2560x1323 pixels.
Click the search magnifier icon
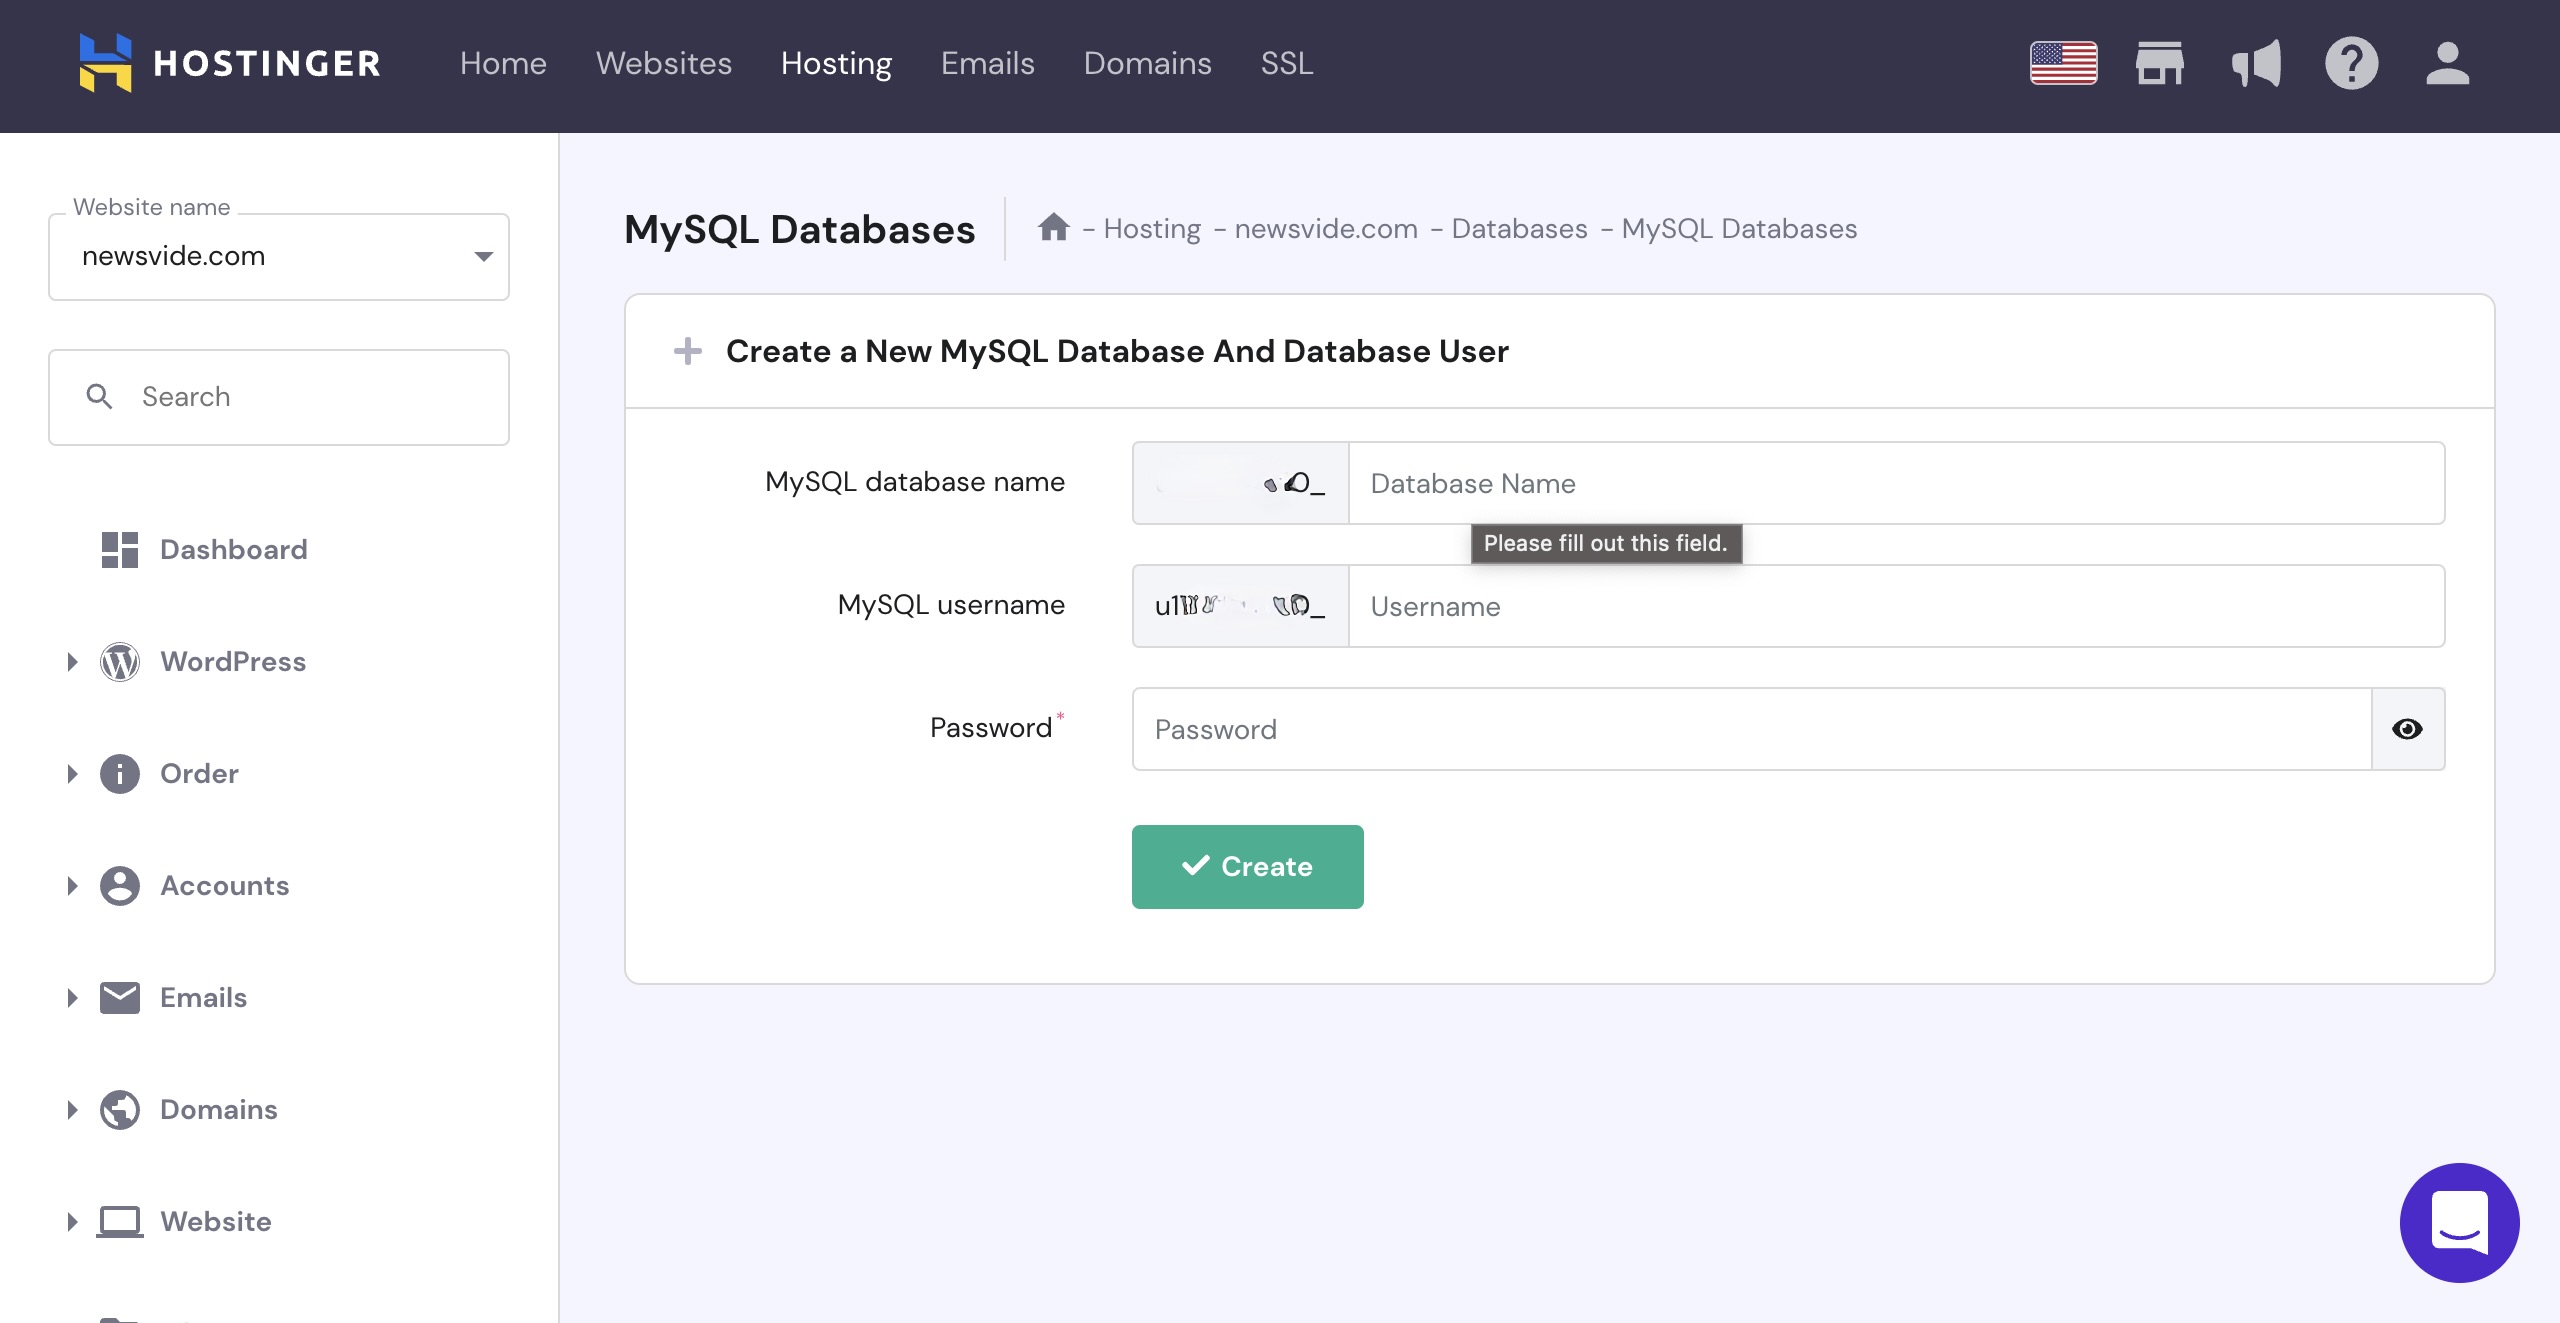pyautogui.click(x=99, y=396)
